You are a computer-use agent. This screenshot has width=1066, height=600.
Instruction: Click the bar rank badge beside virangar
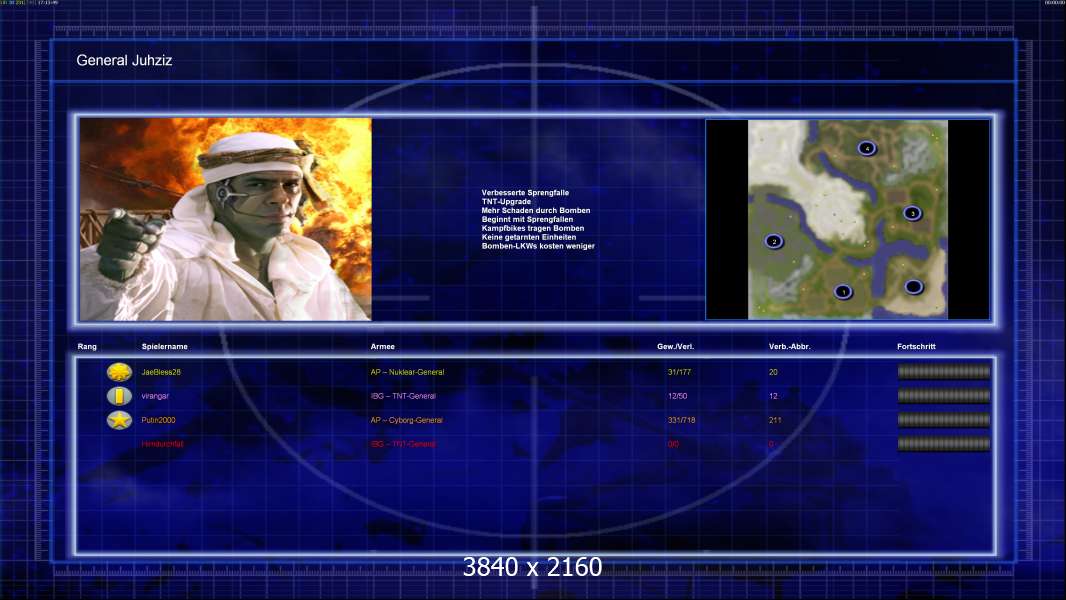pyautogui.click(x=119, y=395)
